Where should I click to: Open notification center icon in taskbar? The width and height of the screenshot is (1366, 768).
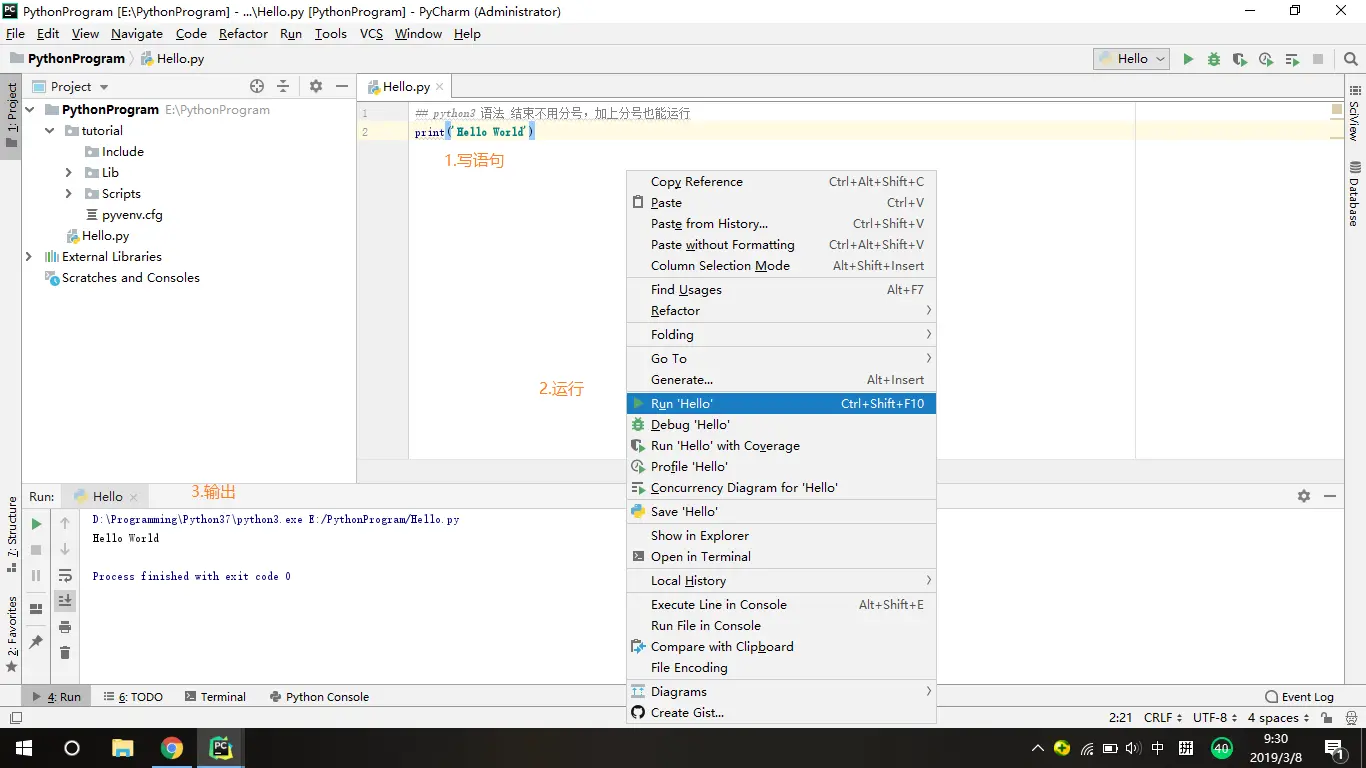(1334, 748)
